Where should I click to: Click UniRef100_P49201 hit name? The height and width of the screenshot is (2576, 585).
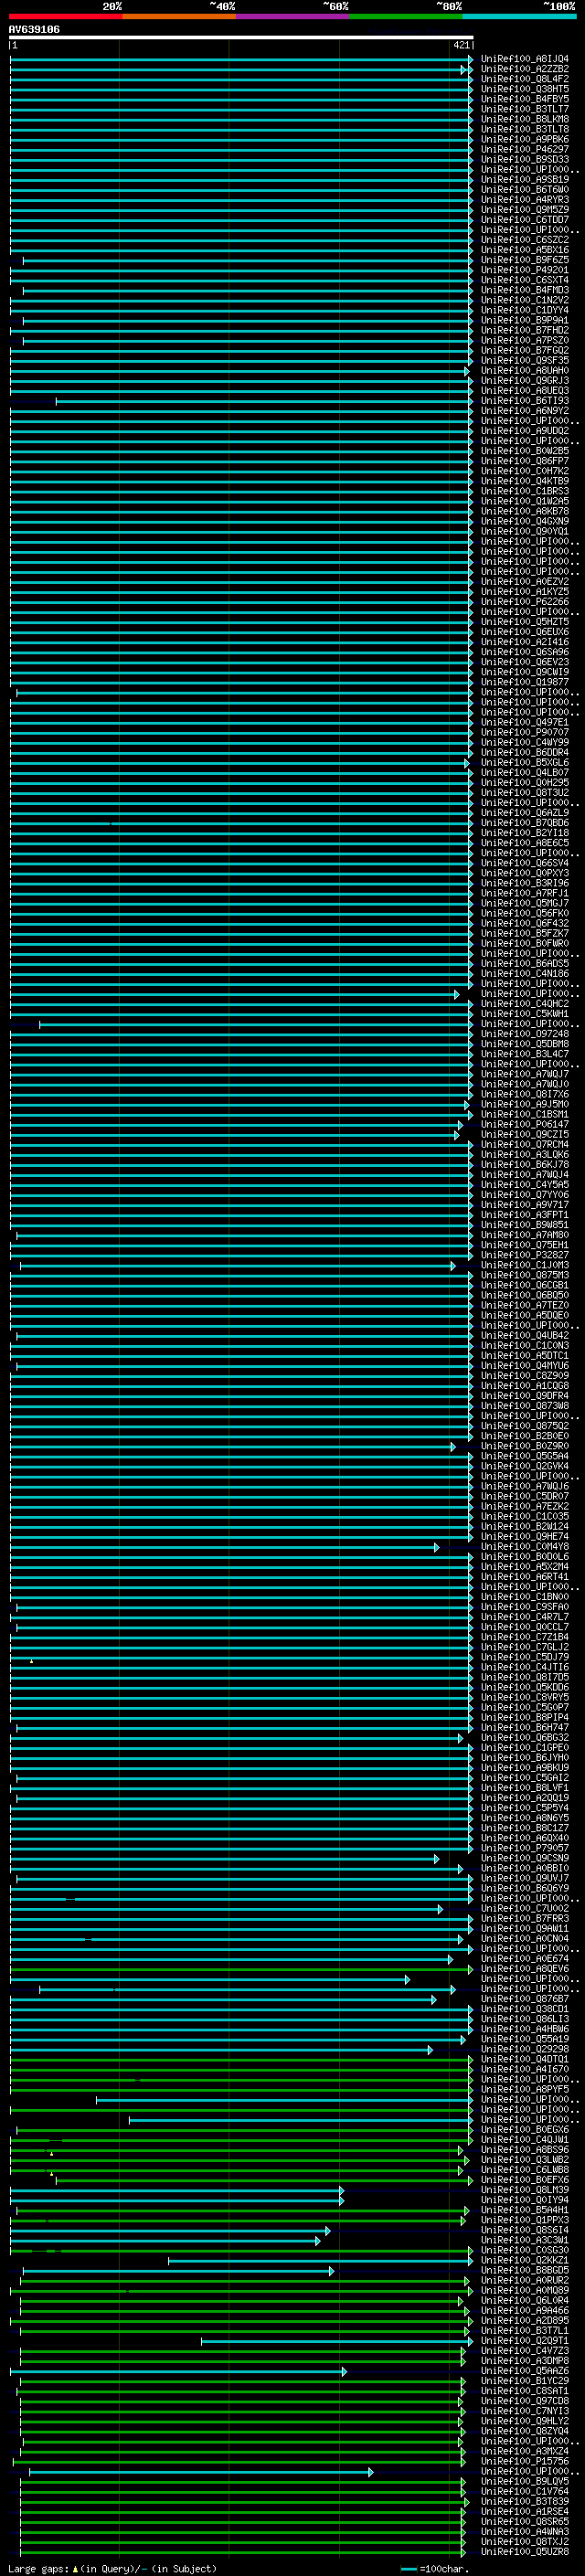[525, 270]
